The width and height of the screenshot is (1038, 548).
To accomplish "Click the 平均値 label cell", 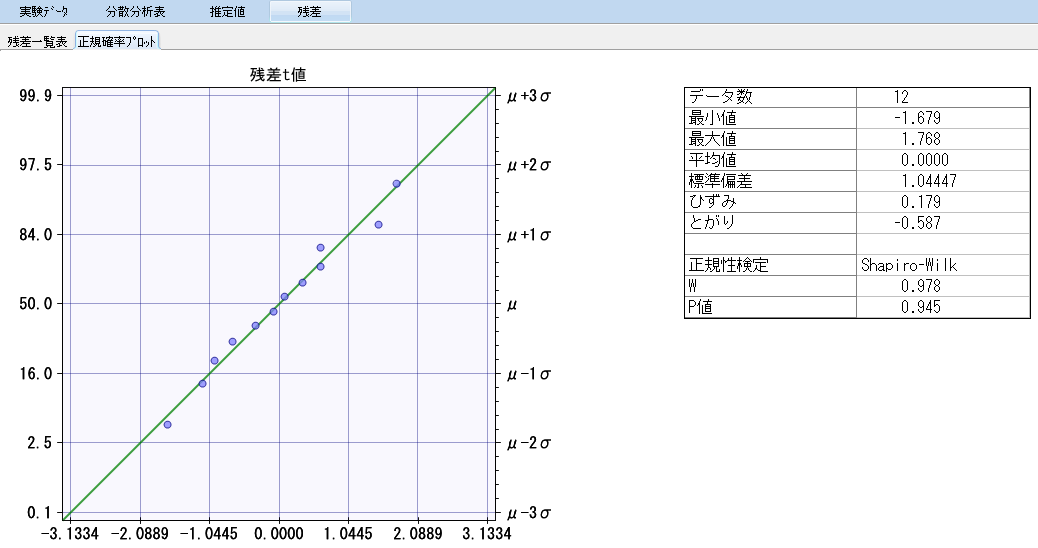I will [x=770, y=160].
